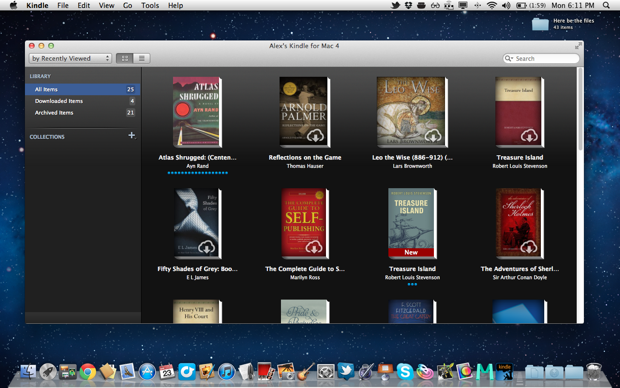Open Spotlight search icon
Screen dimensions: 620x388
pyautogui.click(x=606, y=6)
